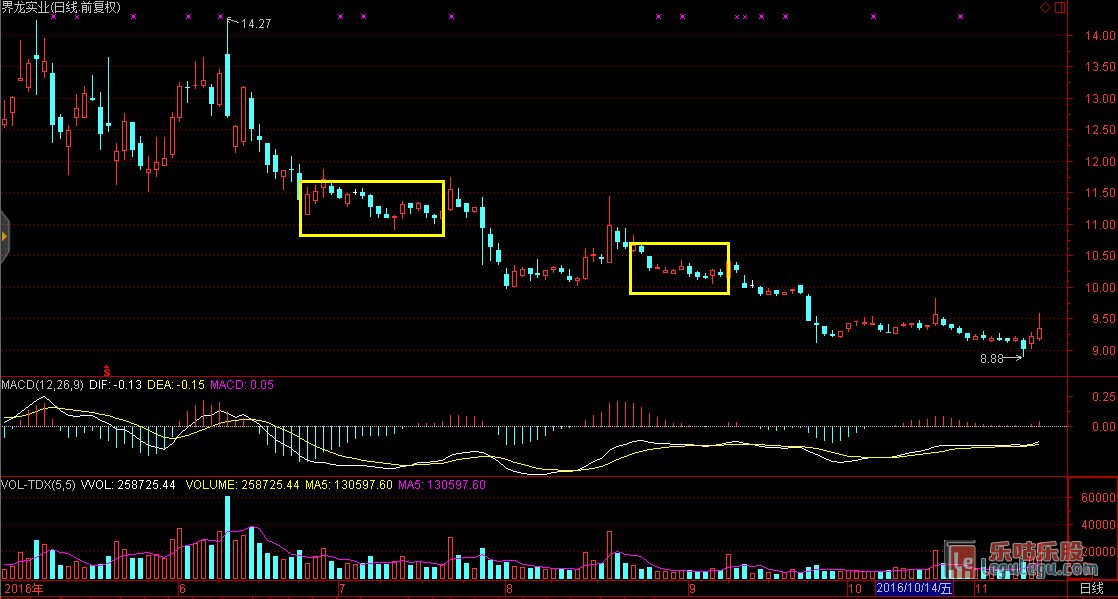Open the MACD(12,26,9) indicator label
1118x599 pixels.
[x=44, y=385]
